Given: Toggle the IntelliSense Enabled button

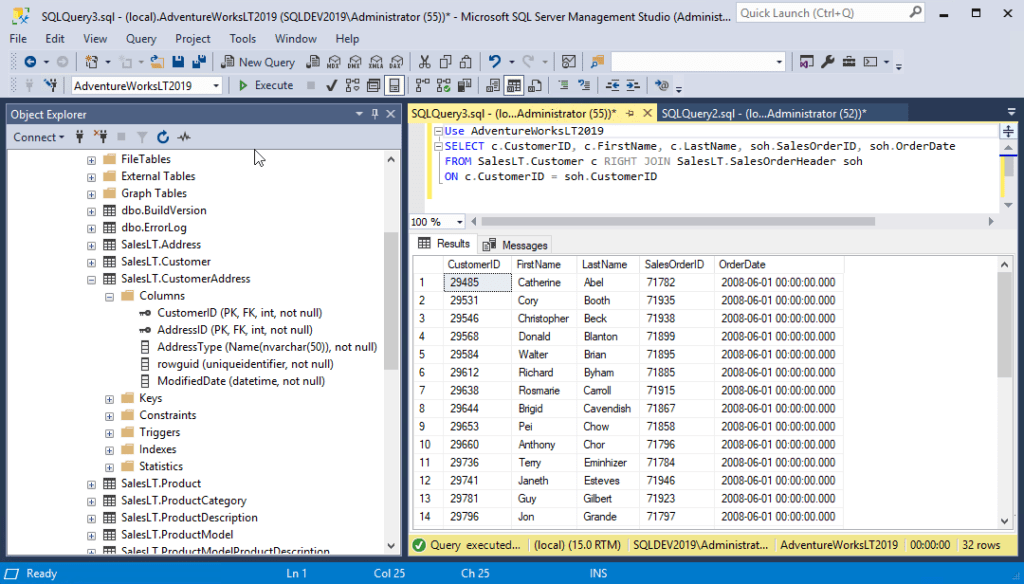Looking at the screenshot, I should coord(394,86).
